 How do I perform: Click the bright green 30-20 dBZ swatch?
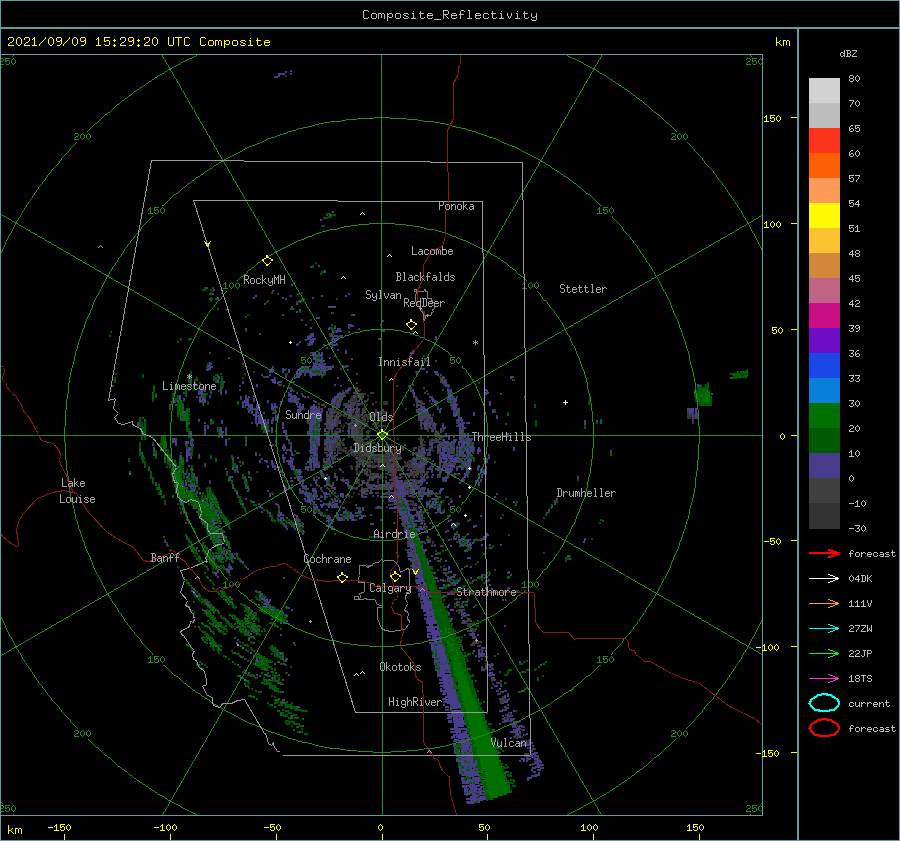point(824,416)
